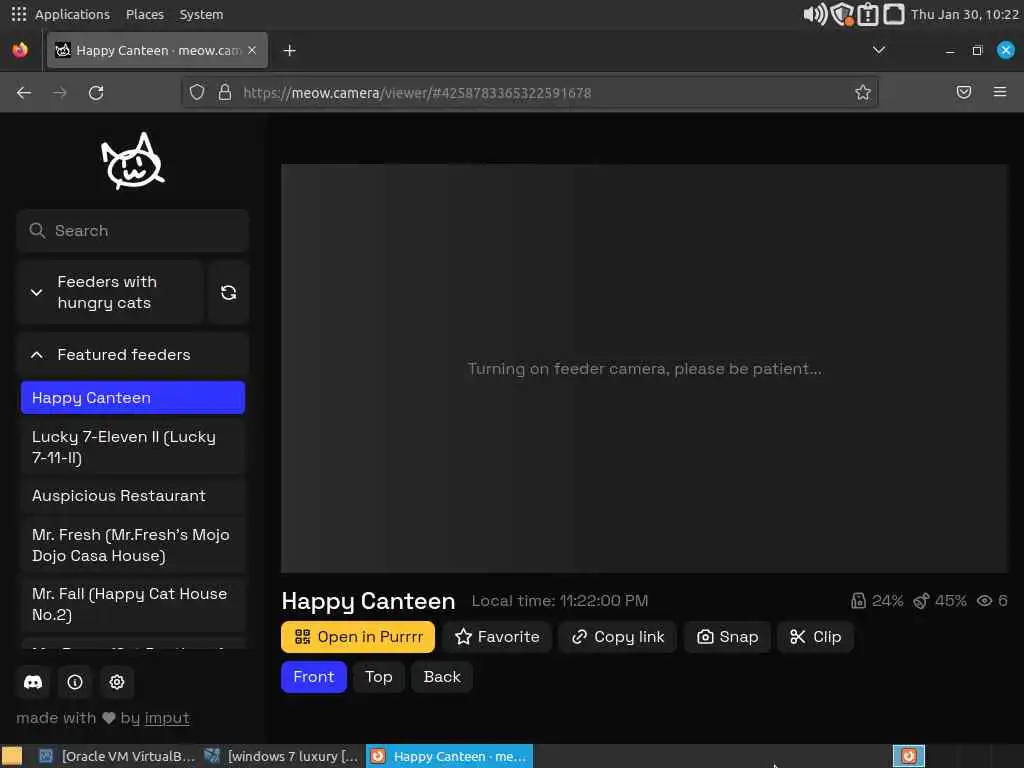The width and height of the screenshot is (1024, 768).
Task: Click the volume icon in system tray
Action: 814,14
